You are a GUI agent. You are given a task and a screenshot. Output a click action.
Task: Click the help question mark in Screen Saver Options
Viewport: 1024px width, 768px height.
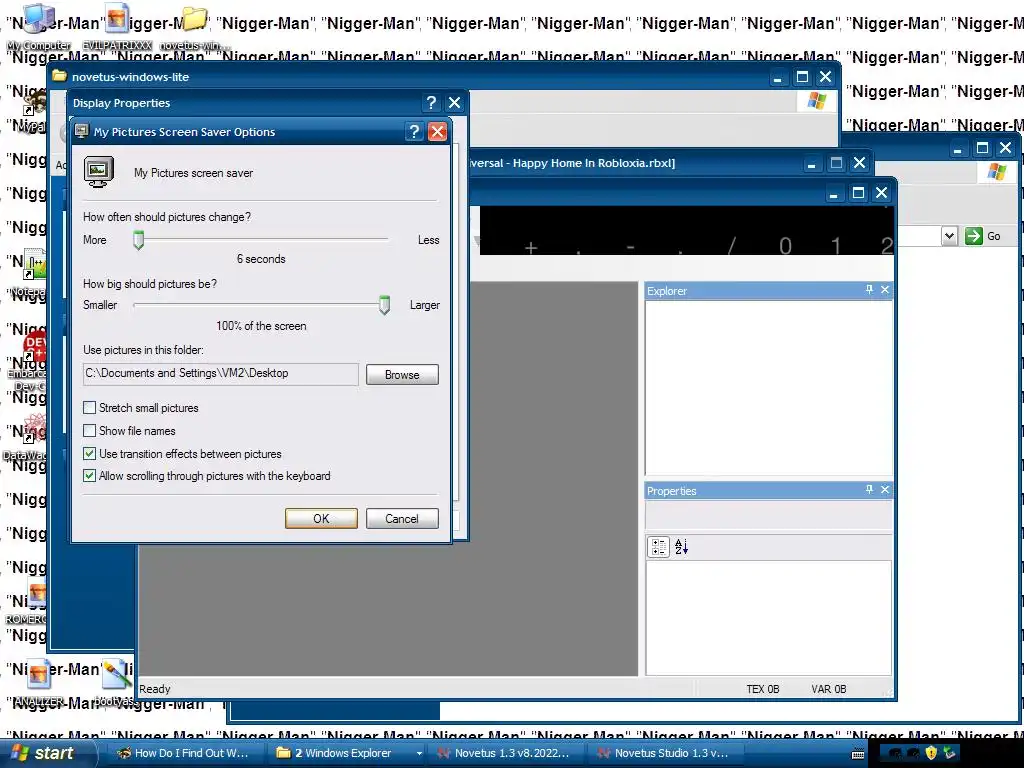[x=414, y=132]
